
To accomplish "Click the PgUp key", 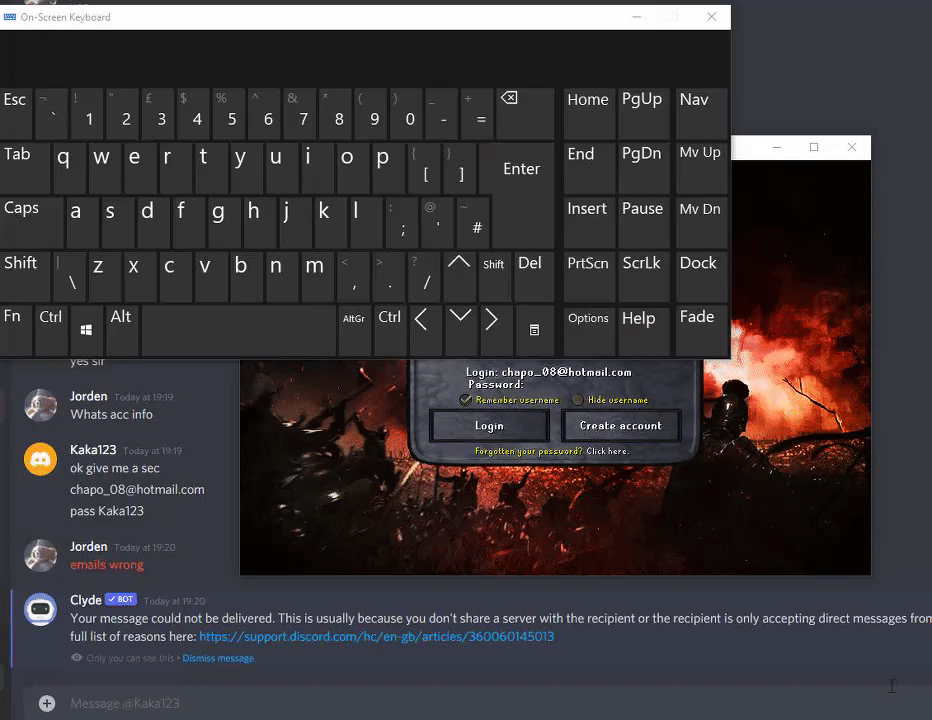I will pyautogui.click(x=644, y=113).
